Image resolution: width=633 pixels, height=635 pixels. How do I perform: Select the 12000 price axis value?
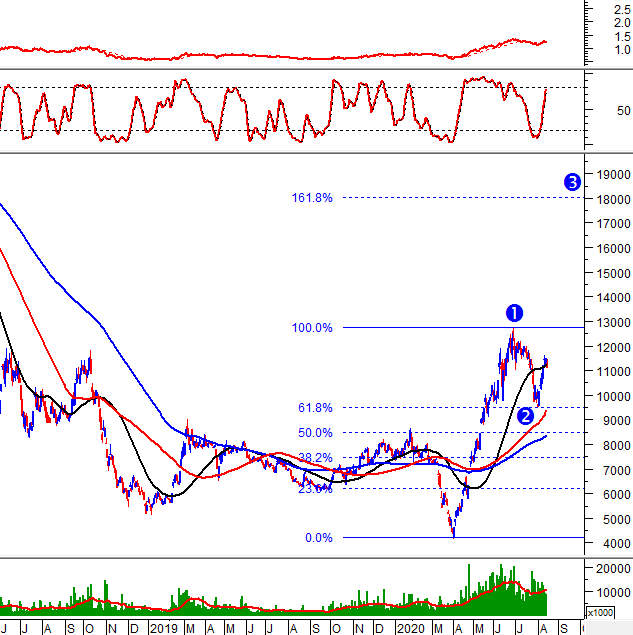(x=613, y=347)
